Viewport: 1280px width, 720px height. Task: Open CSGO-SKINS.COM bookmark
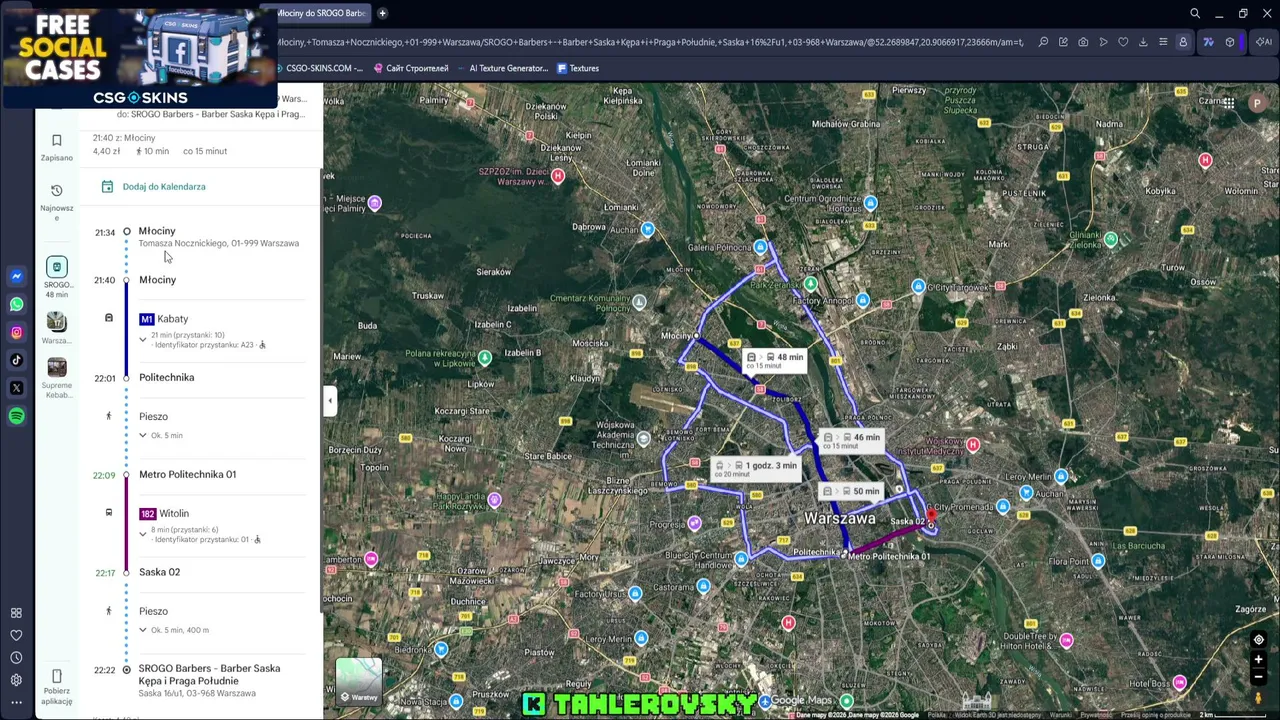(317, 68)
